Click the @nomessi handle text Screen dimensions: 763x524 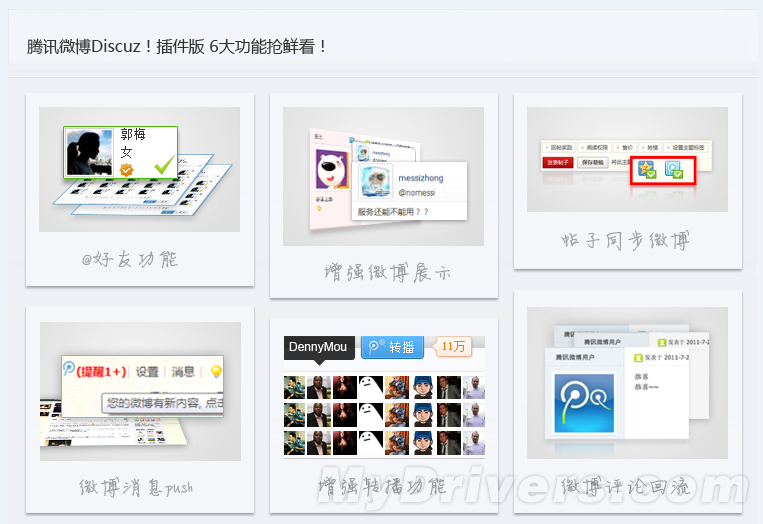pos(417,193)
